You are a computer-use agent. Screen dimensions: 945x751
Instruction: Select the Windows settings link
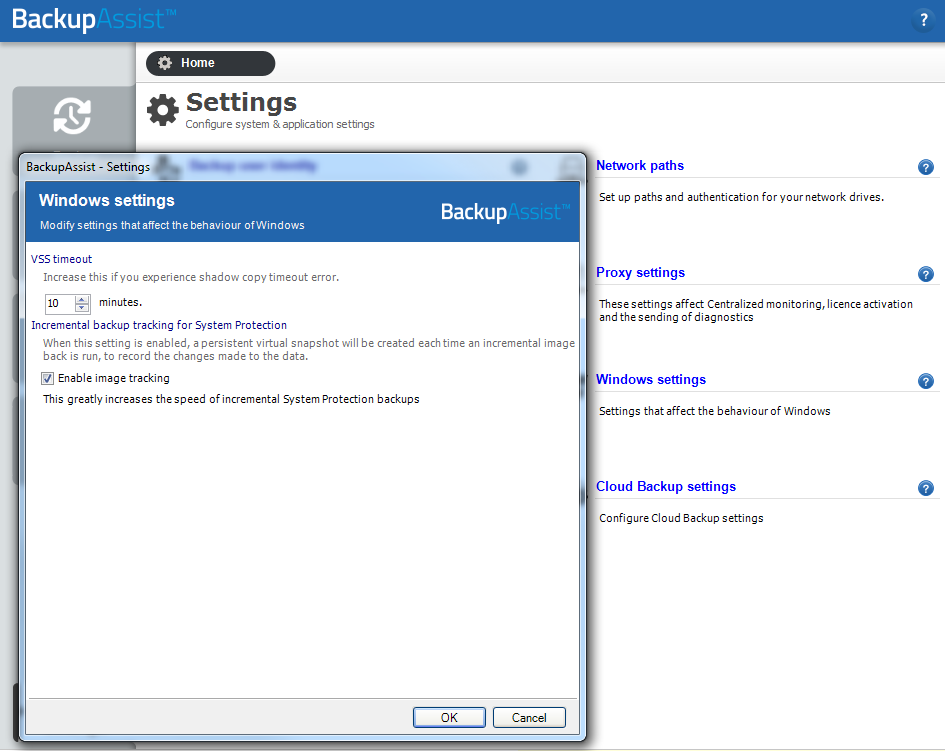(x=651, y=380)
